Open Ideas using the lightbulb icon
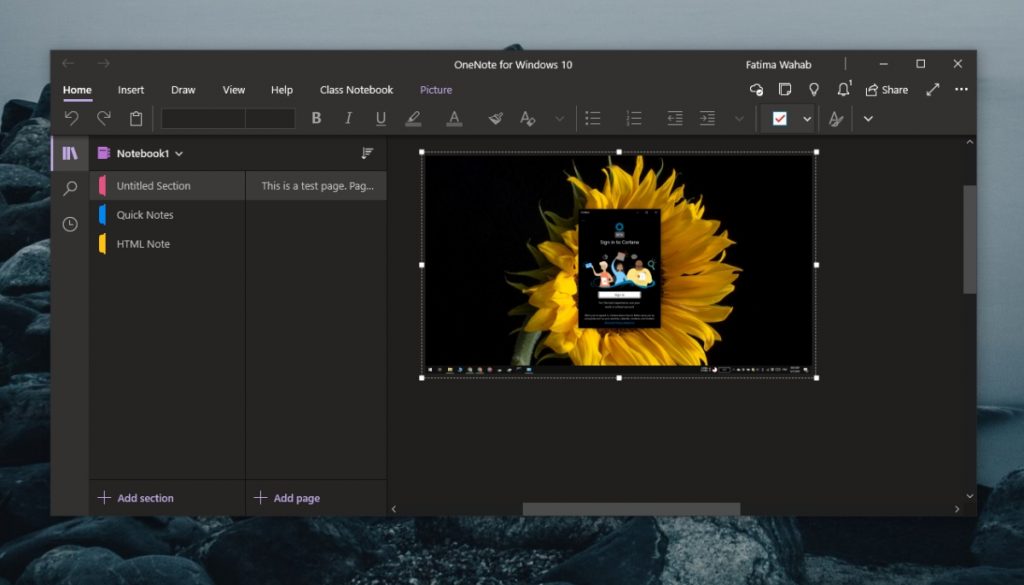 814,90
